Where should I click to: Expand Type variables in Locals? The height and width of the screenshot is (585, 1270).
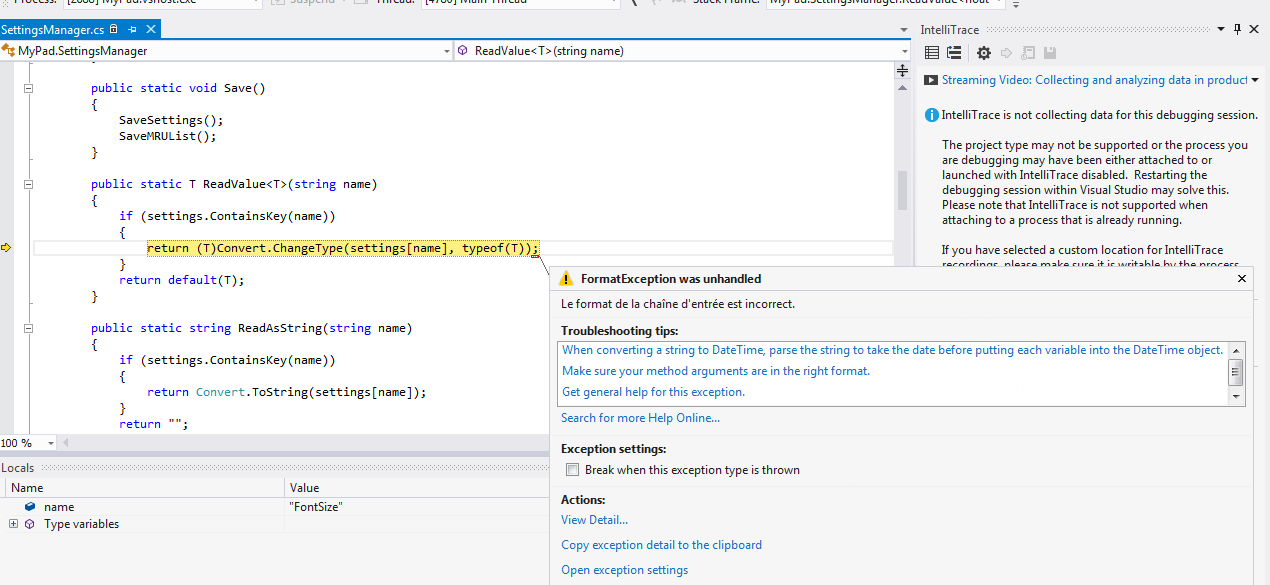point(13,524)
